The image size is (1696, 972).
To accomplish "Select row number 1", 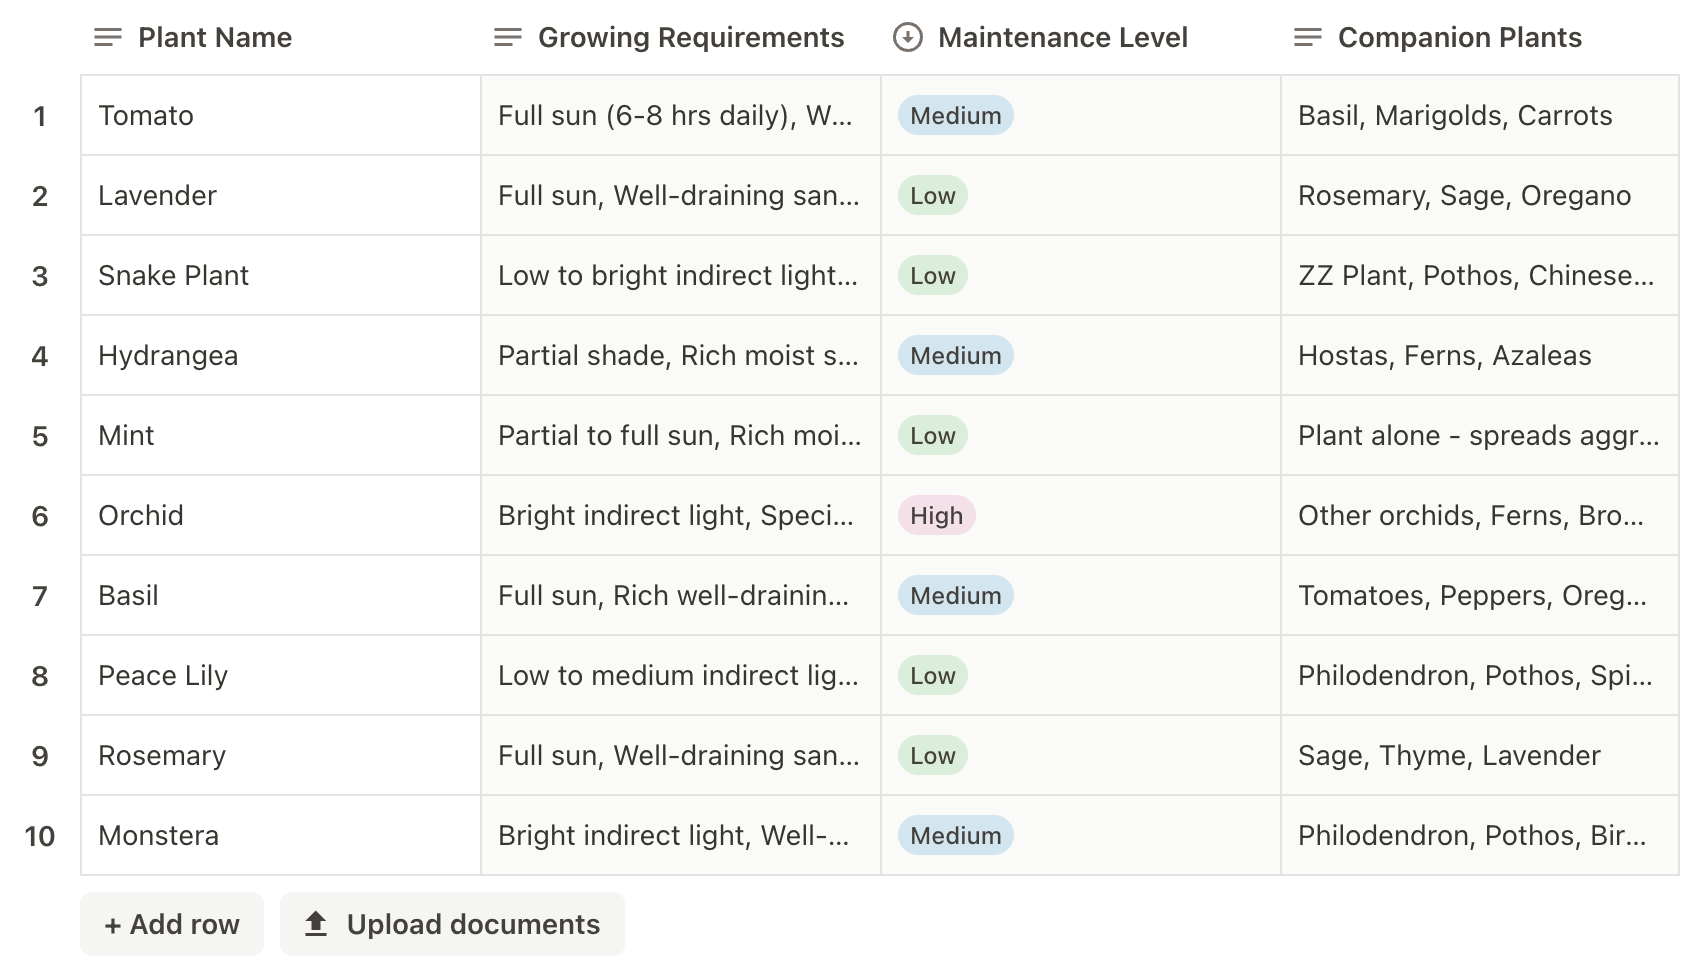I will point(40,116).
